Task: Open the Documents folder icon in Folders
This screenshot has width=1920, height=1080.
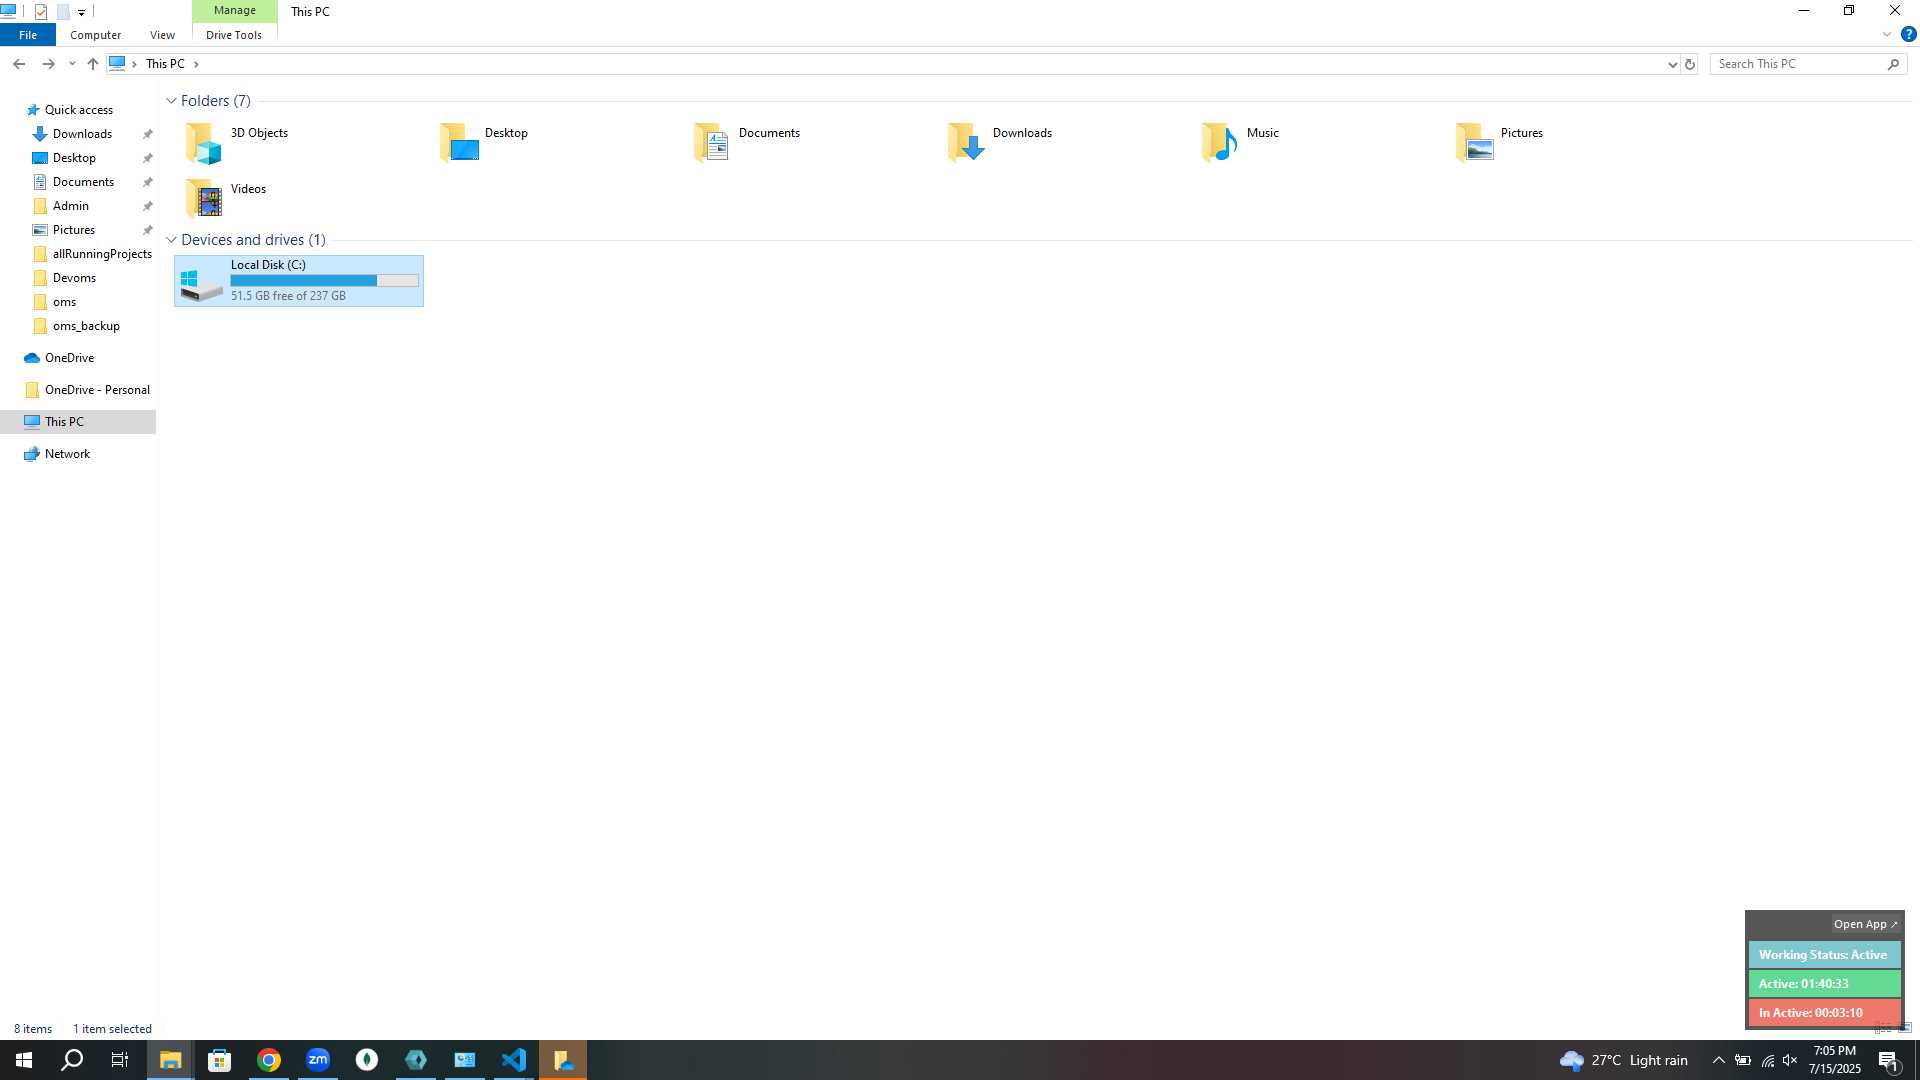Action: click(x=712, y=143)
